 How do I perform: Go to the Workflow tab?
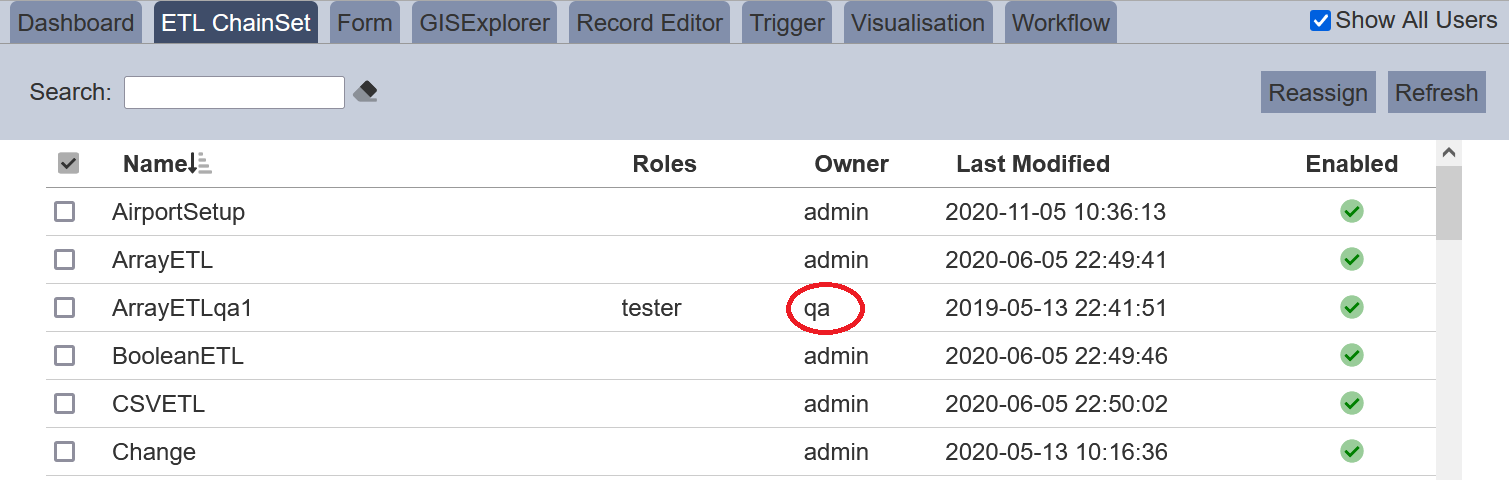(x=1061, y=23)
